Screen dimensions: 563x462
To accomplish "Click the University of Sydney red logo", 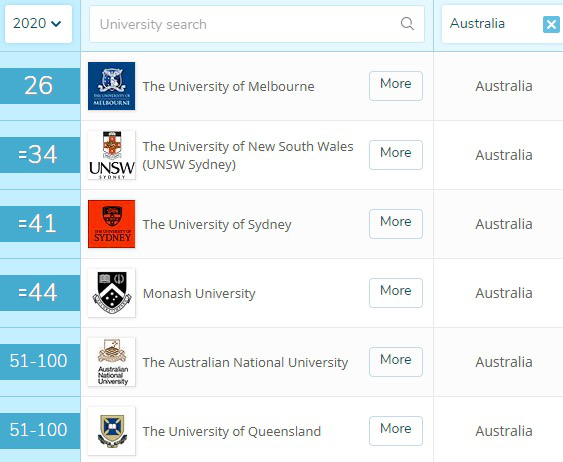I will coord(112,224).
